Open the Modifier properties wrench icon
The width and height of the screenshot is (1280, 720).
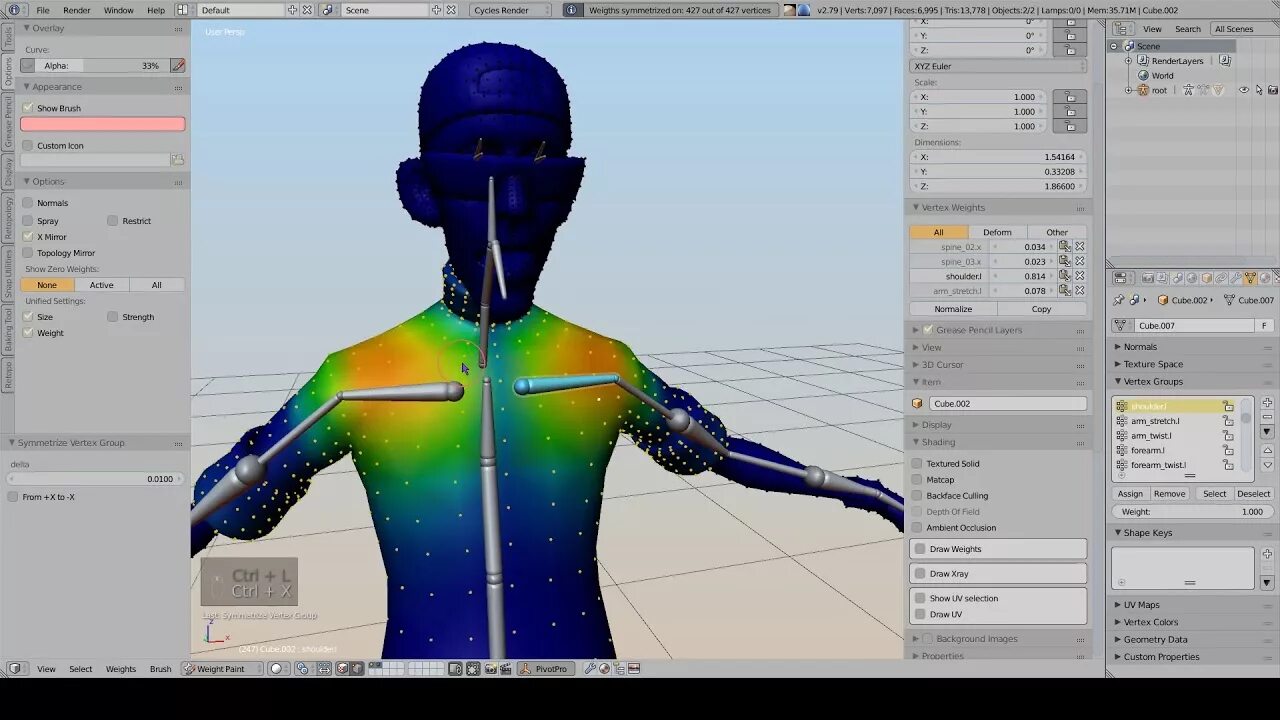tap(1236, 278)
